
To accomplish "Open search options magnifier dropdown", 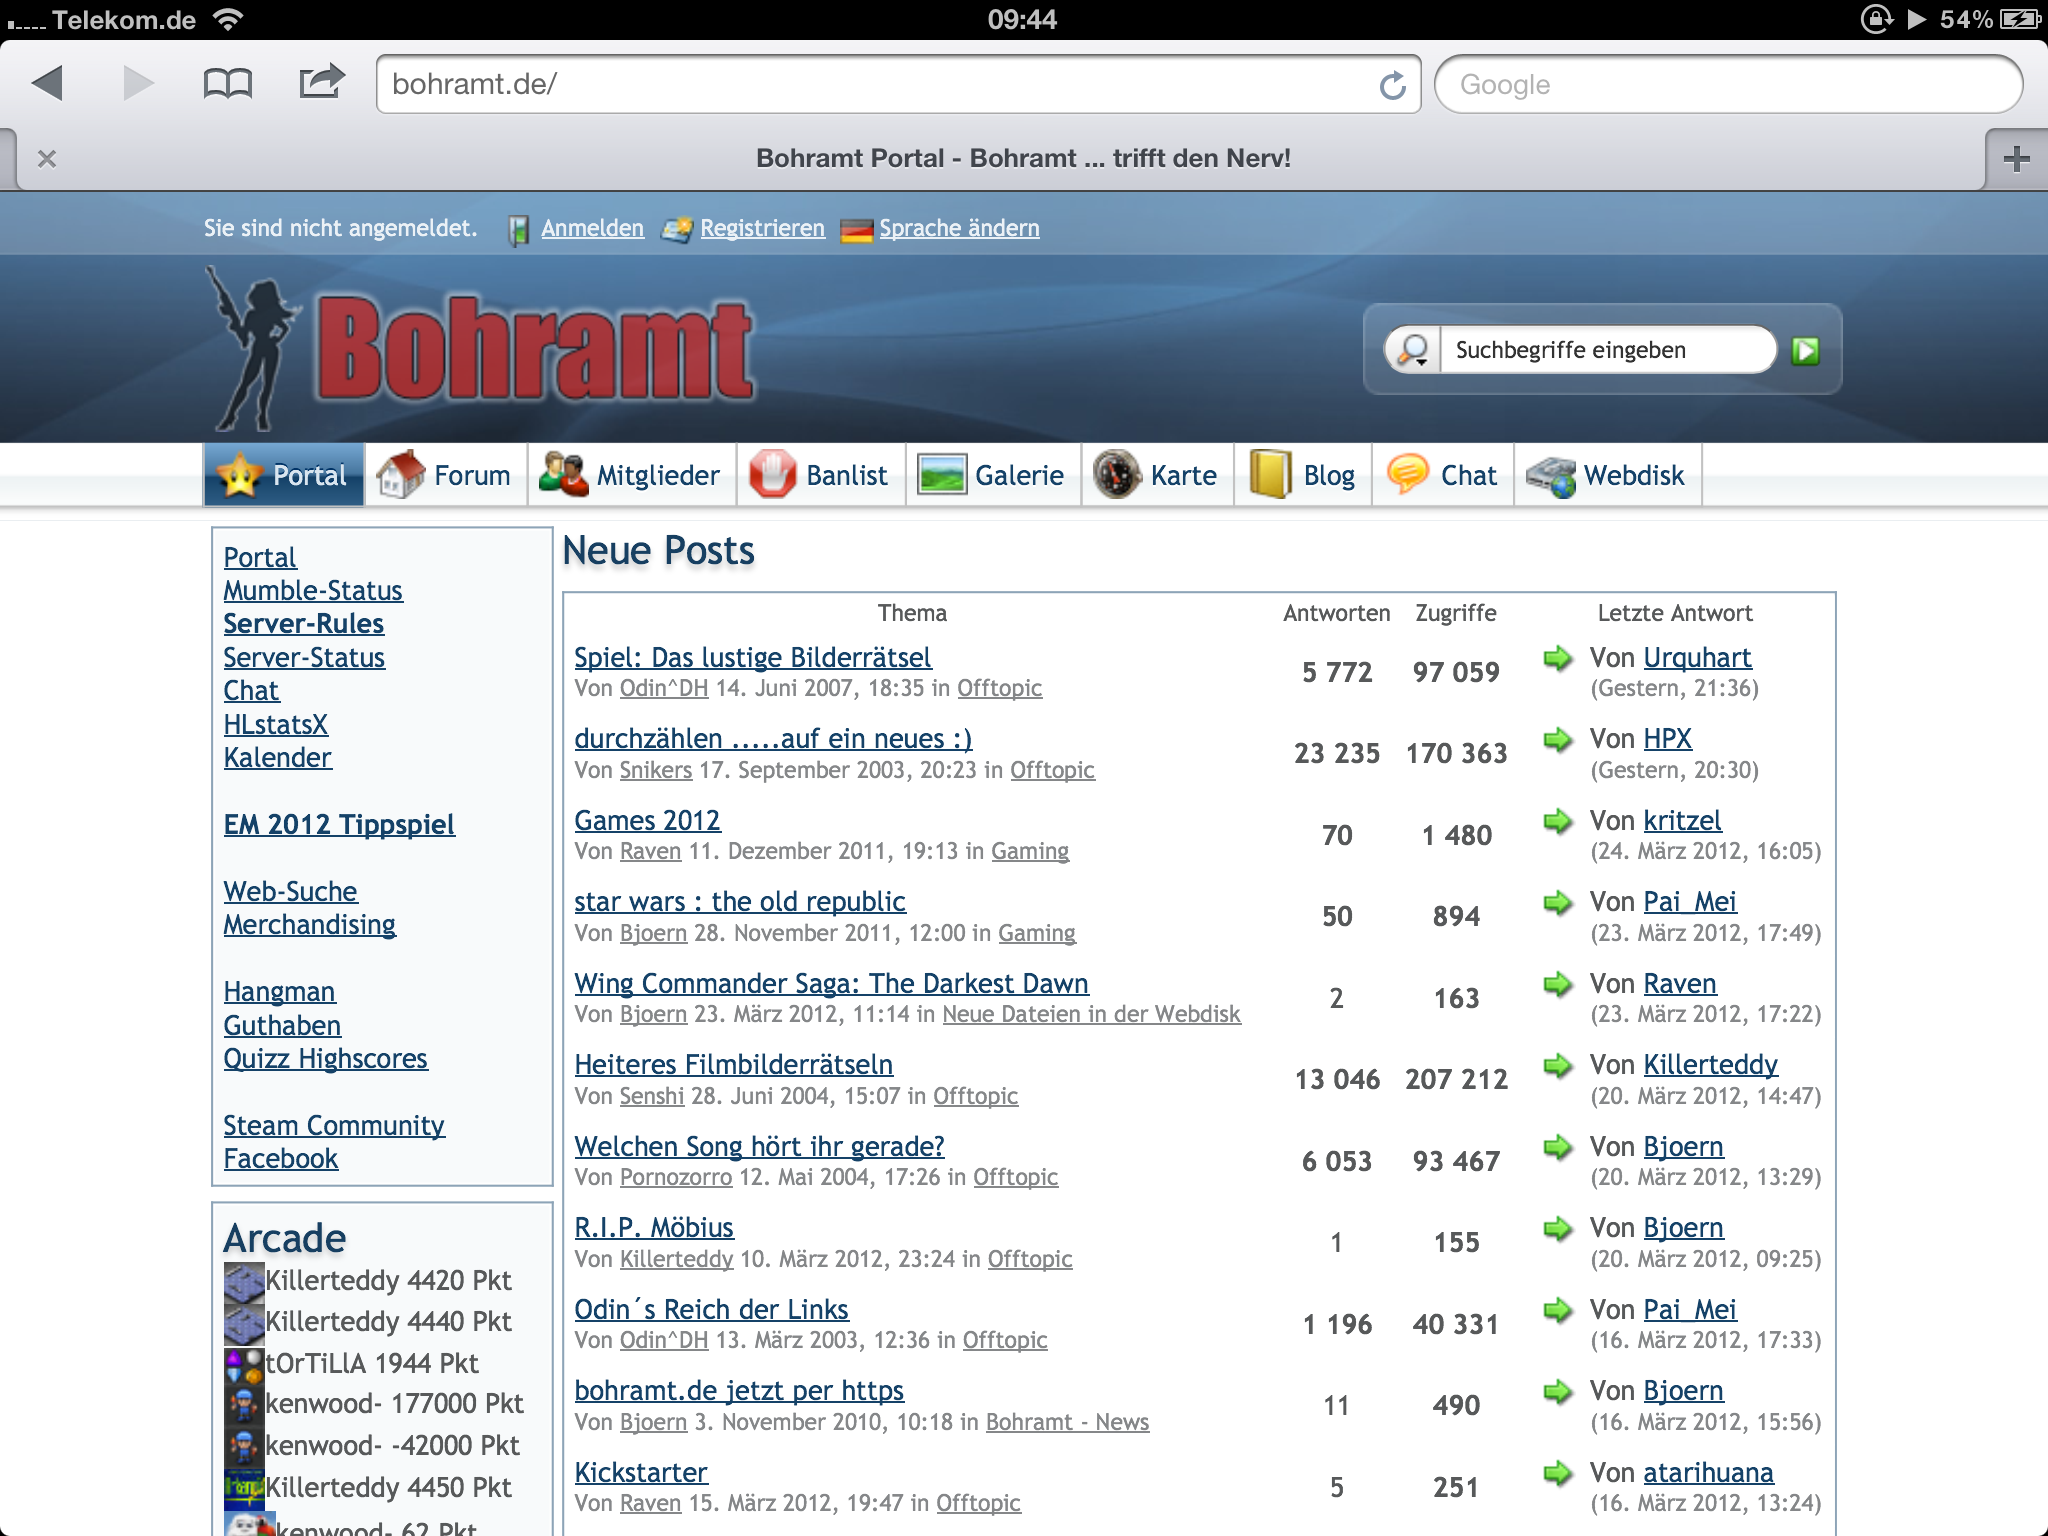I will pos(1412,350).
